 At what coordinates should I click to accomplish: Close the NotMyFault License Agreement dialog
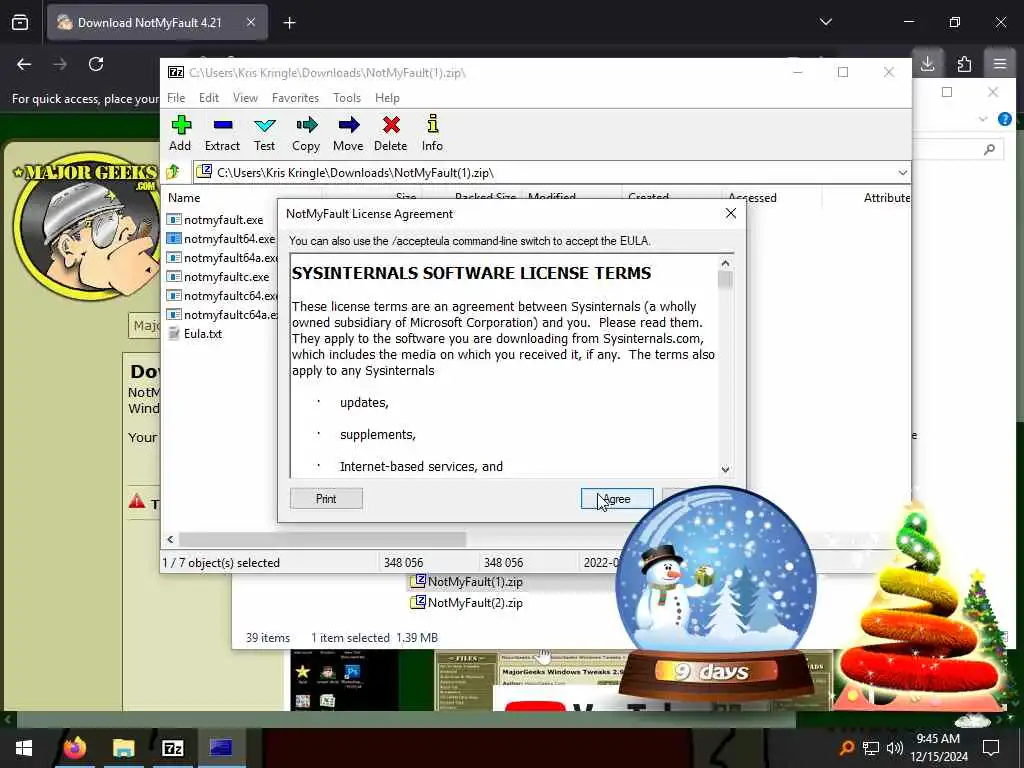[731, 214]
